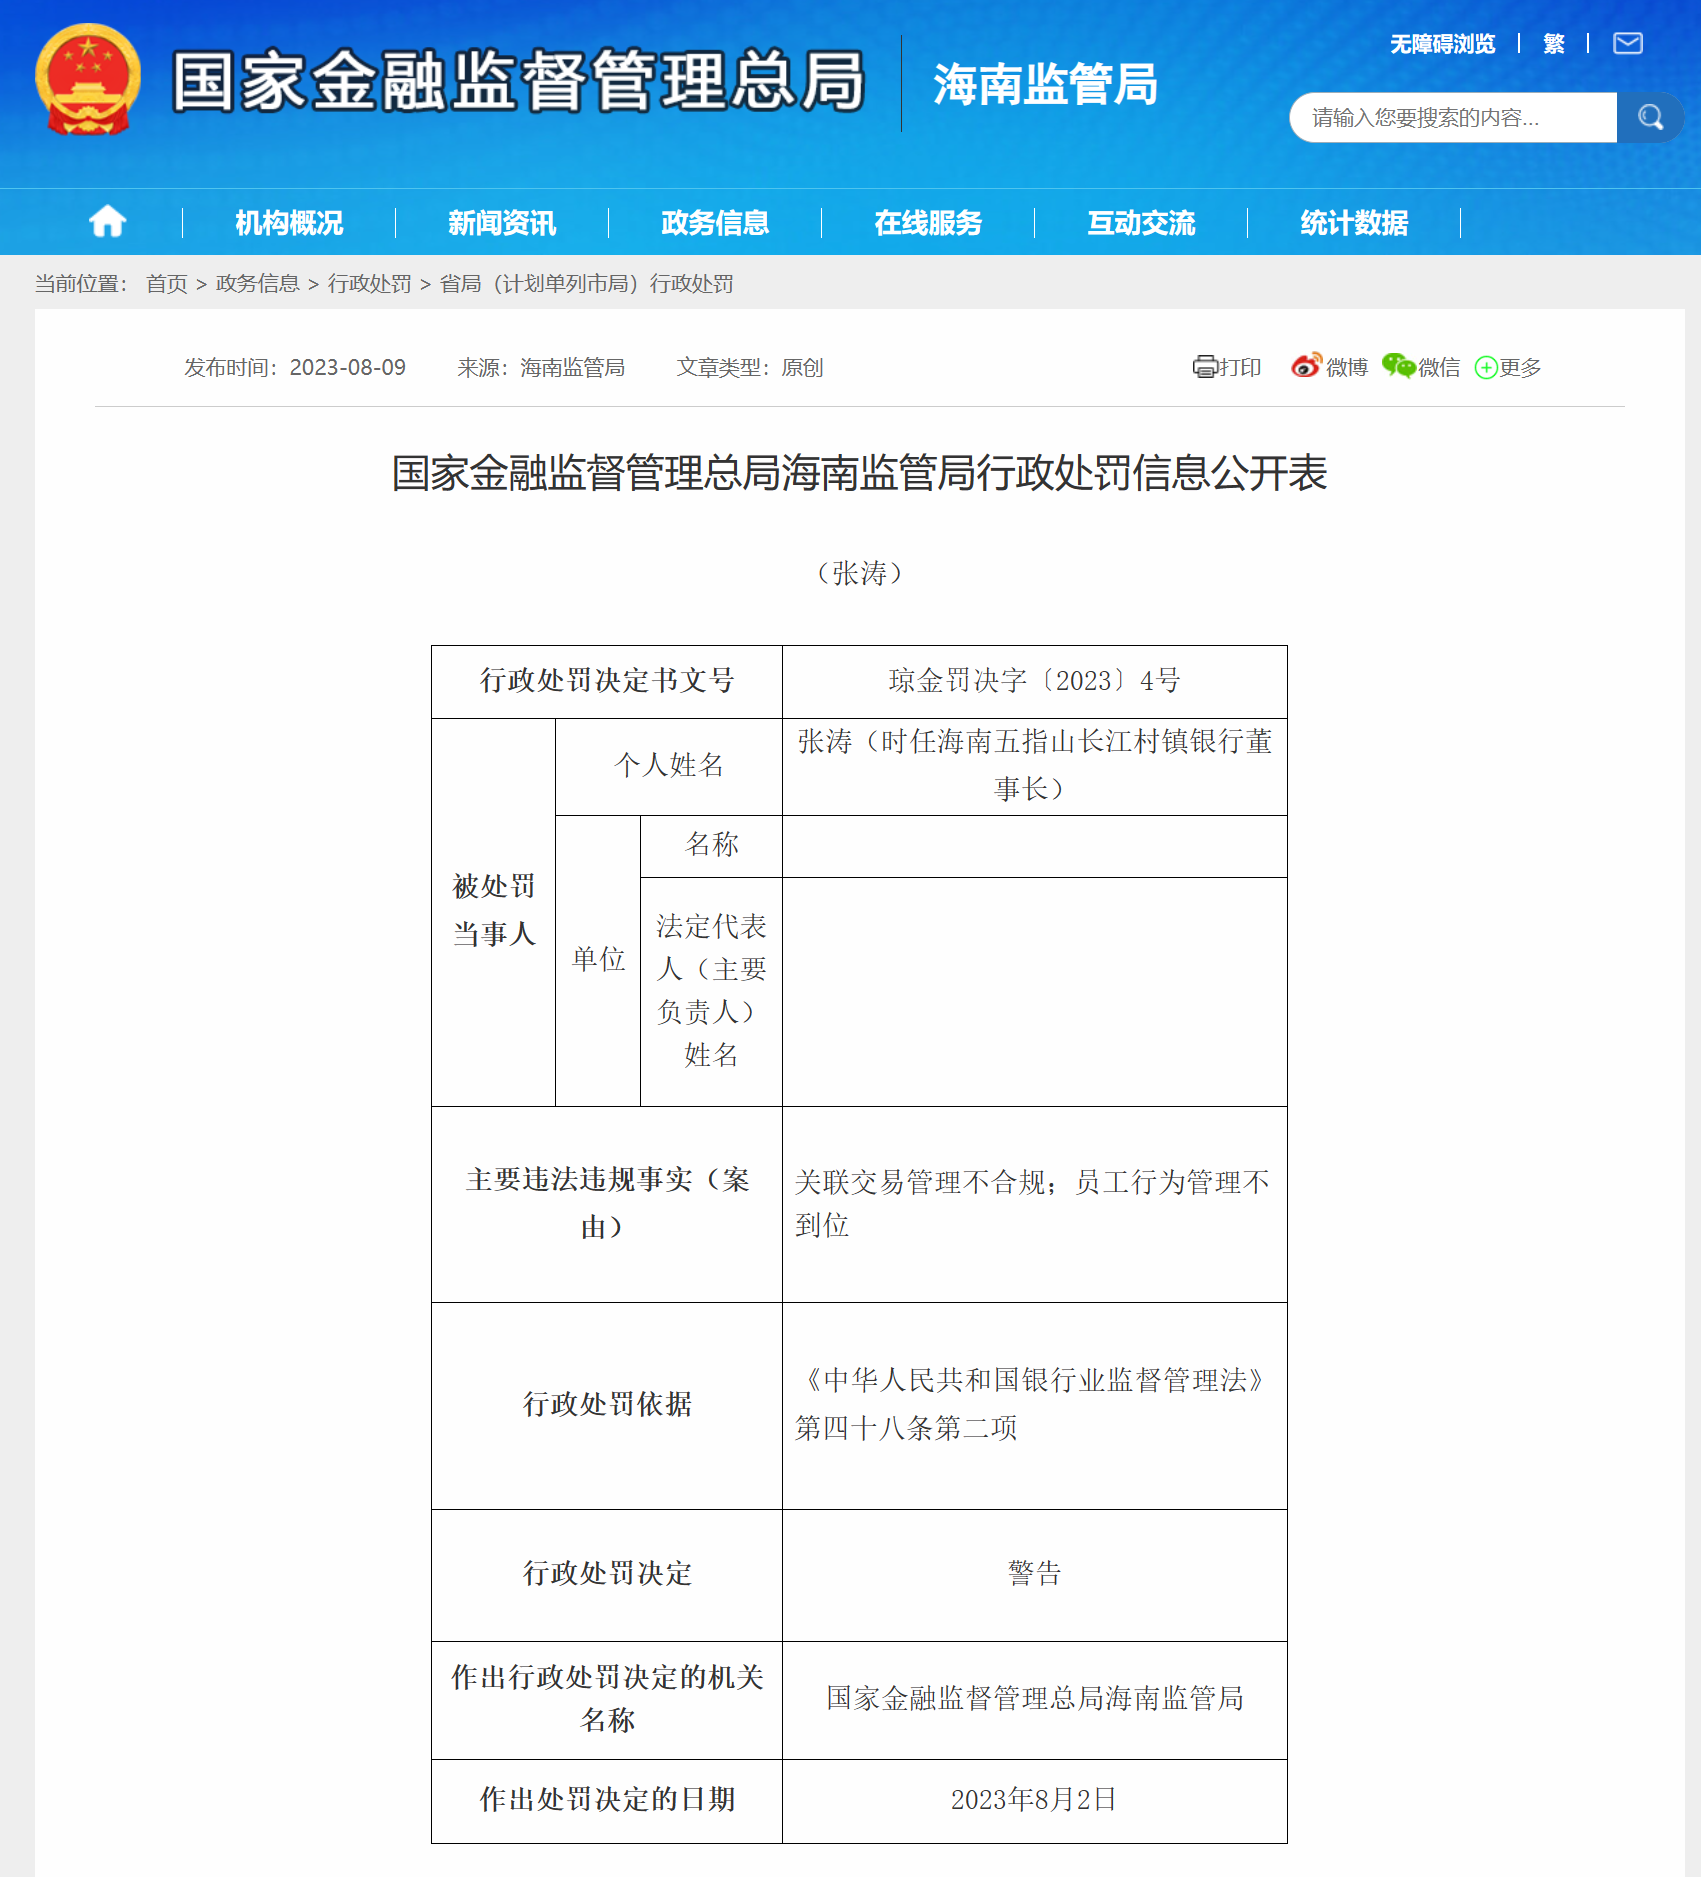
Task: Click the 张涛 董事长 name cell
Action: coord(1034,766)
